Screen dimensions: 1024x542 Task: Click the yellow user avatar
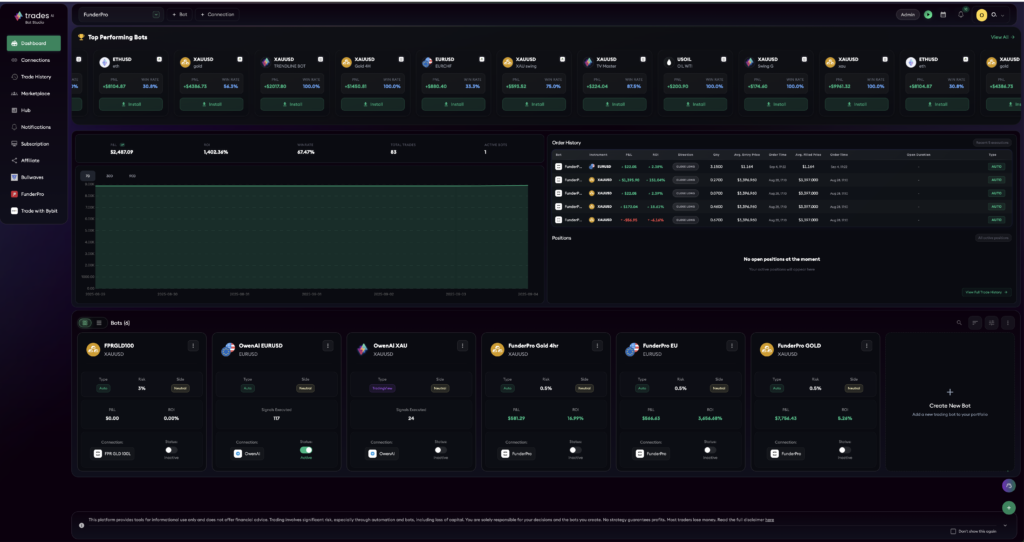[x=981, y=15]
